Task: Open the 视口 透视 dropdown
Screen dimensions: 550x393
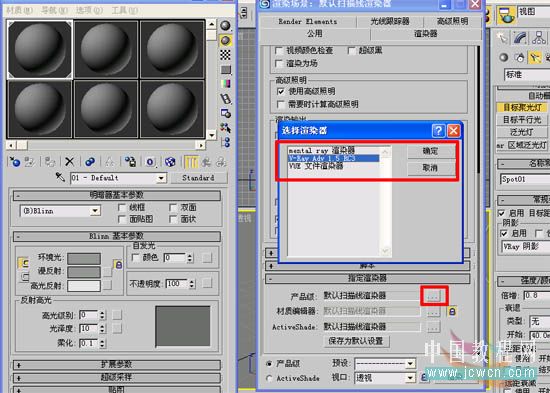Action: [411, 378]
